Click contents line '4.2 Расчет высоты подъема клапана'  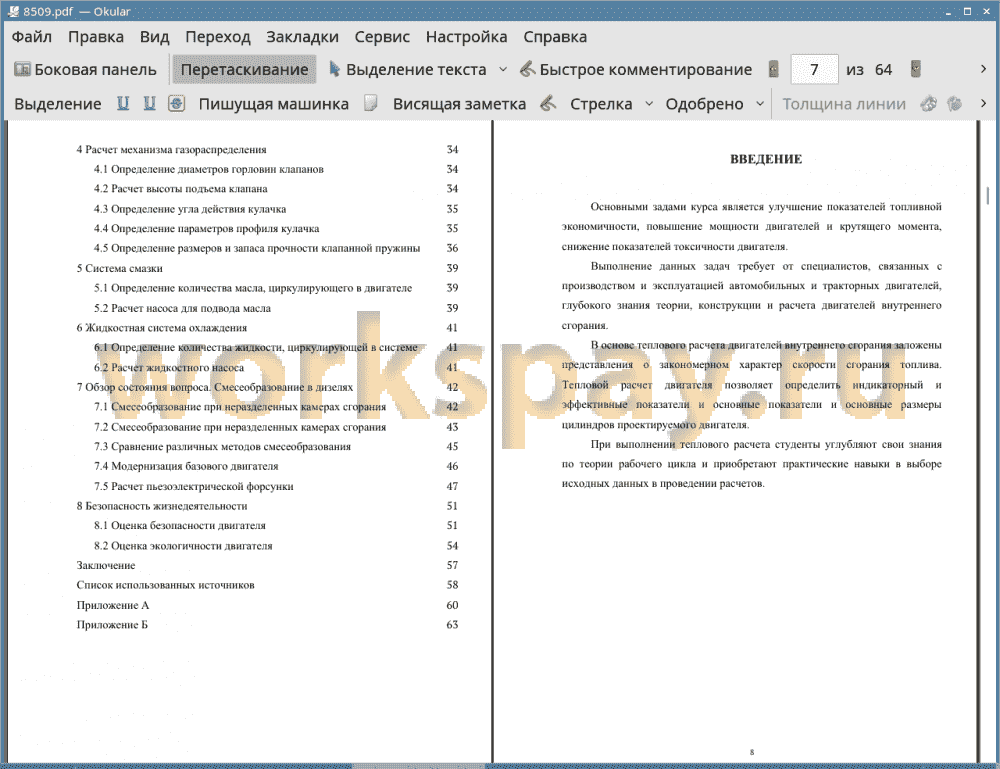click(x=180, y=189)
